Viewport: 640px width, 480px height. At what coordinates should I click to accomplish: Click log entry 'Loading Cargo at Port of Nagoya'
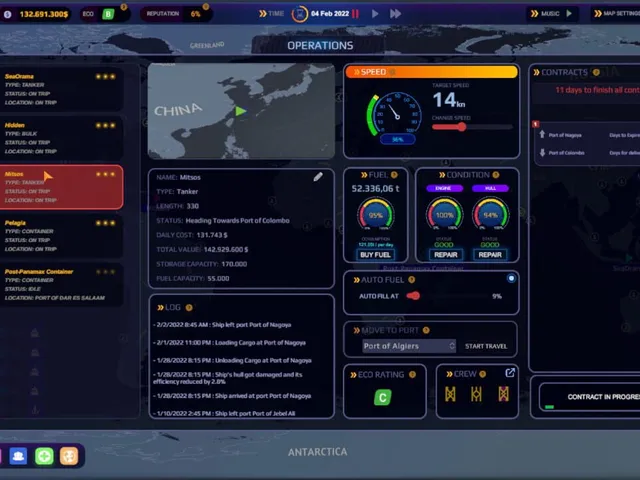point(229,343)
